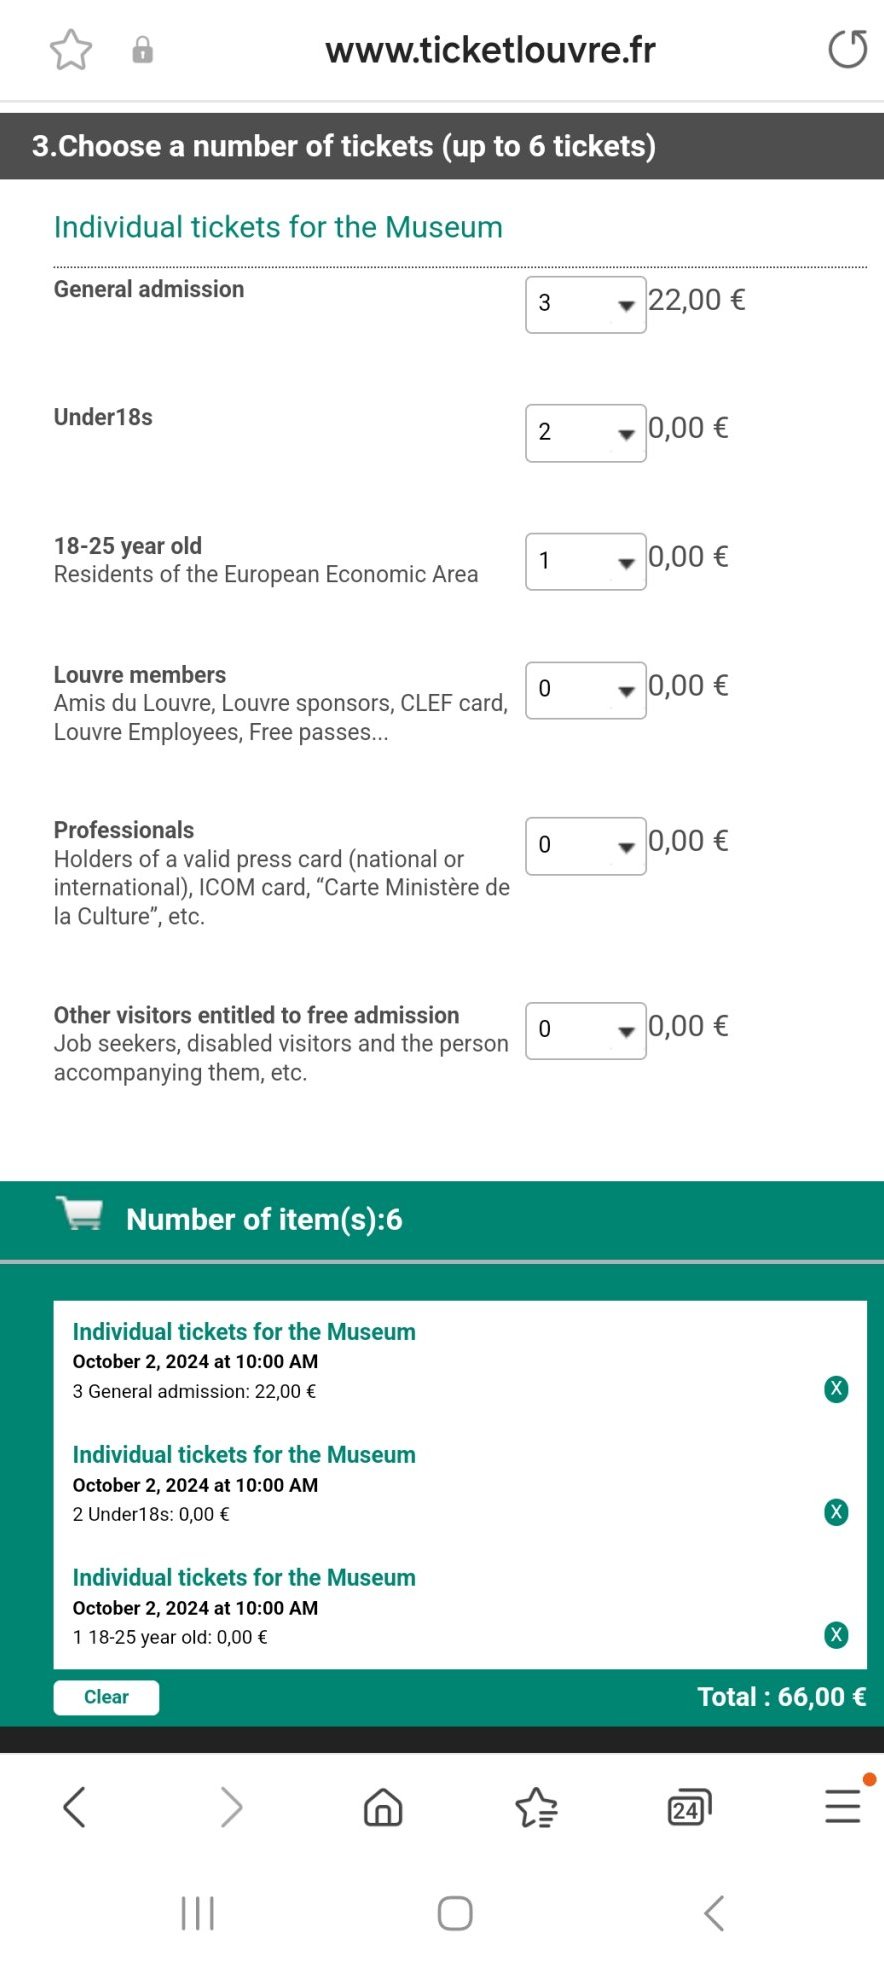The width and height of the screenshot is (884, 1968).
Task: Tap the padlock site security icon
Action: click(143, 50)
